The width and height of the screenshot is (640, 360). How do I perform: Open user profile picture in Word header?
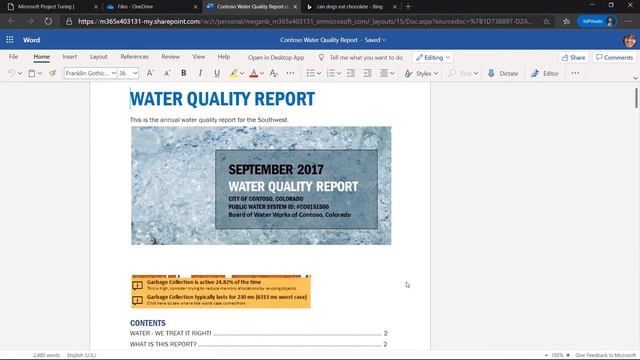(x=630, y=40)
